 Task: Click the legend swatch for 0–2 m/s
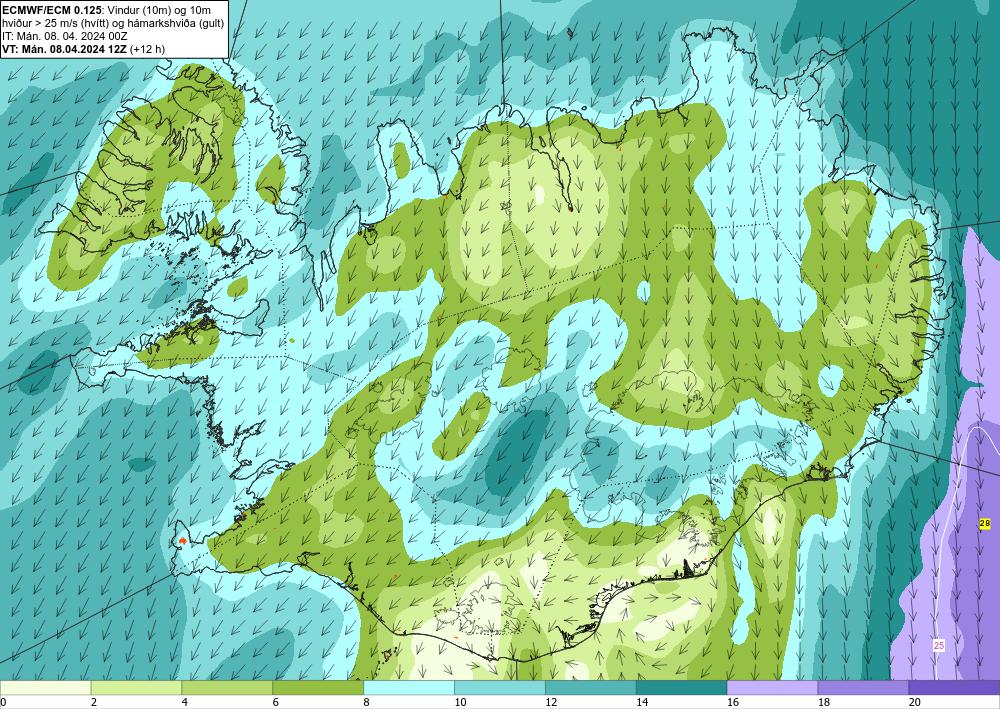pos(45,688)
